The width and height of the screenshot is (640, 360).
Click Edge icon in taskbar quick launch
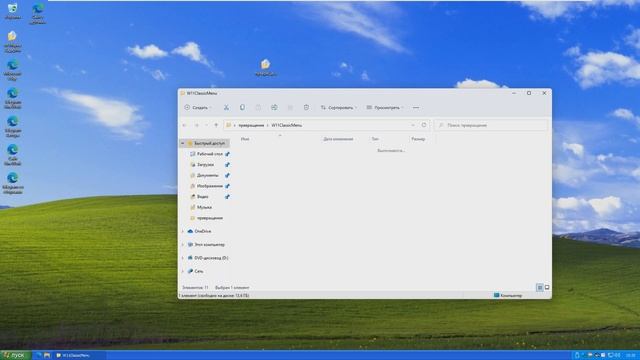point(39,356)
